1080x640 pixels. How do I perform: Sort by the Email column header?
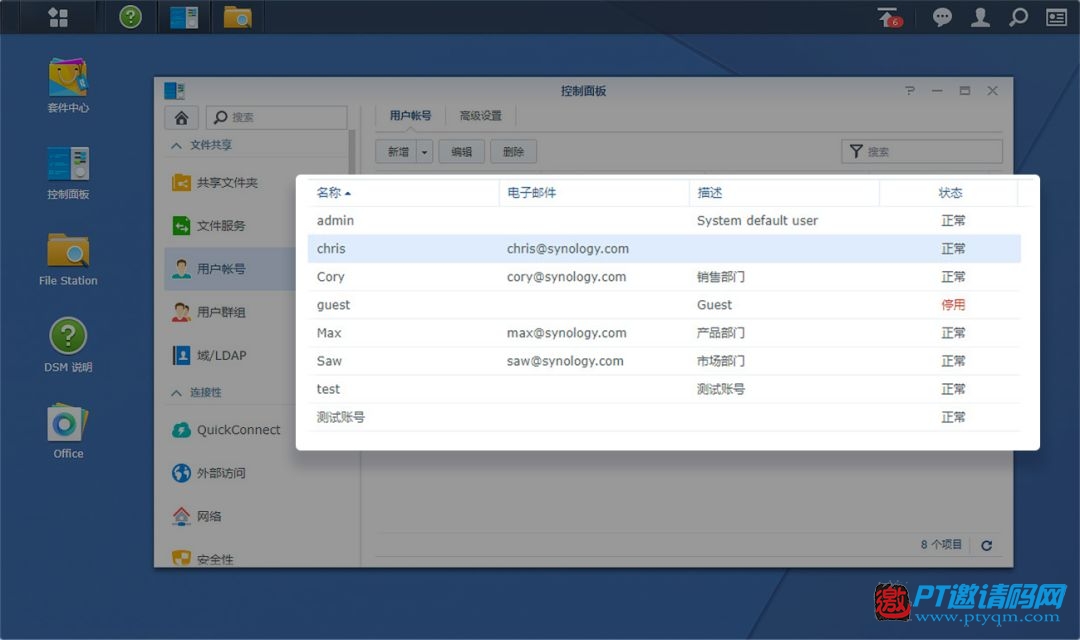[594, 193]
